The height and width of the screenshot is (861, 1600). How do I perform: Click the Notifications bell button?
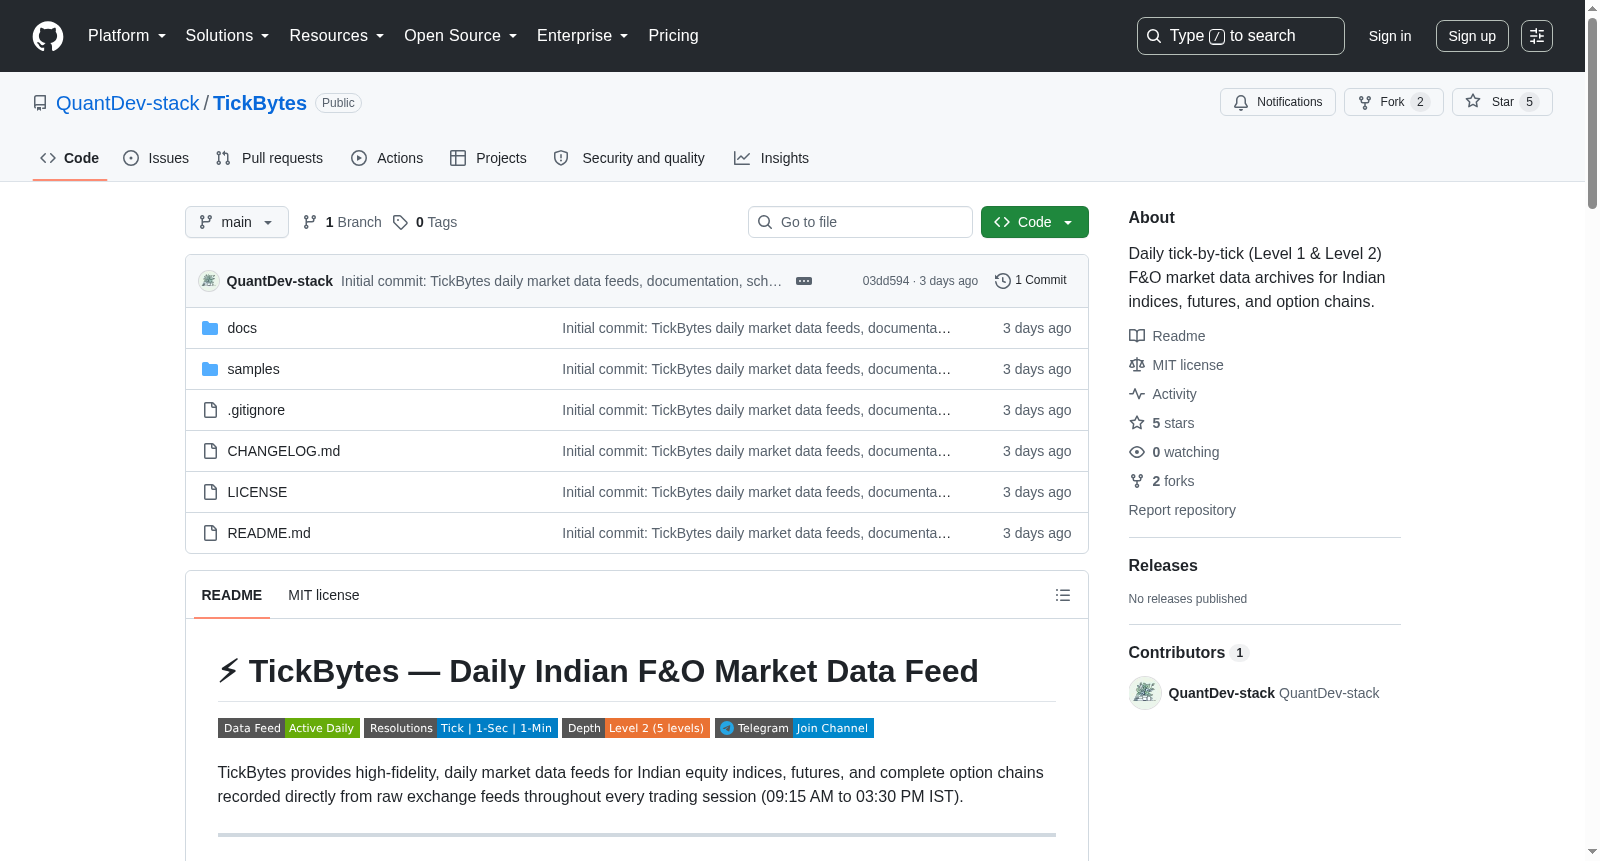pos(1278,102)
